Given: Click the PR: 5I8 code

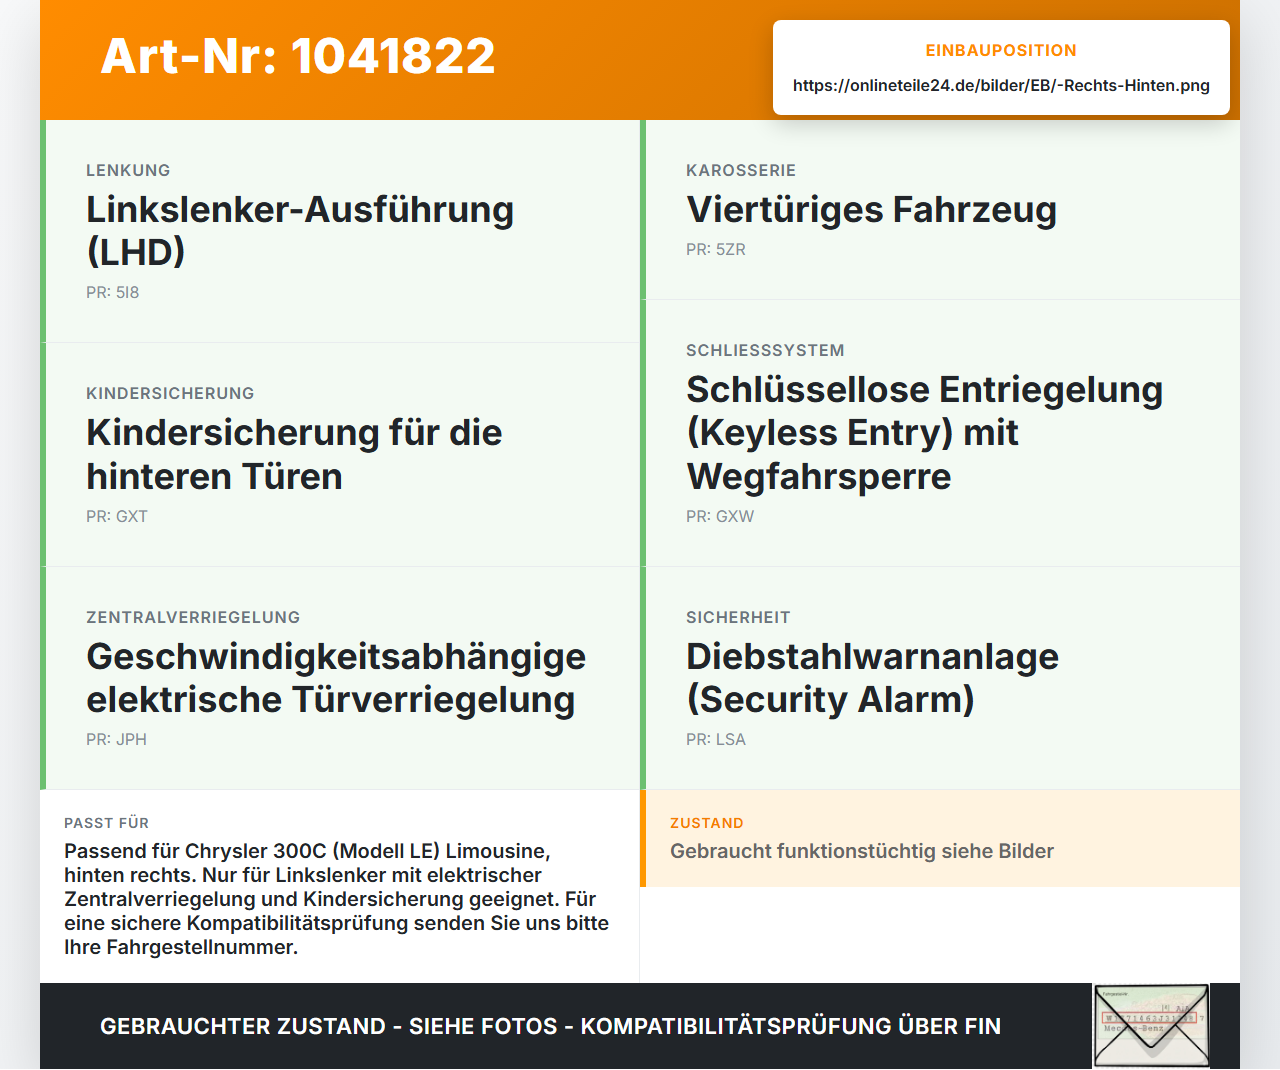Looking at the screenshot, I should click(112, 292).
